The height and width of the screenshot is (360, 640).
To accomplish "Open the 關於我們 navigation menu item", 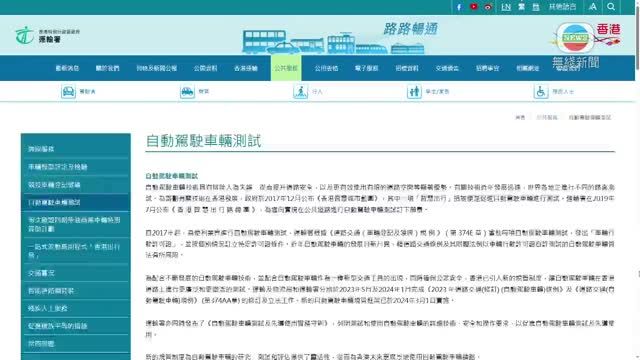I will click(107, 68).
